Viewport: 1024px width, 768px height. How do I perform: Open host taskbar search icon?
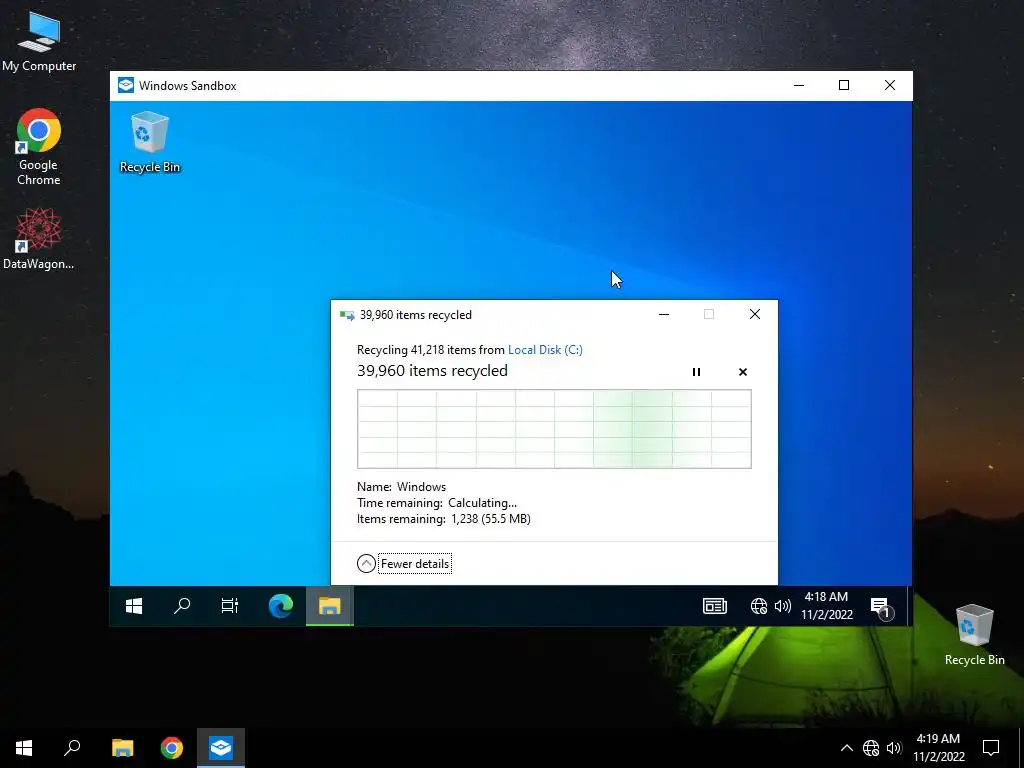(72, 748)
